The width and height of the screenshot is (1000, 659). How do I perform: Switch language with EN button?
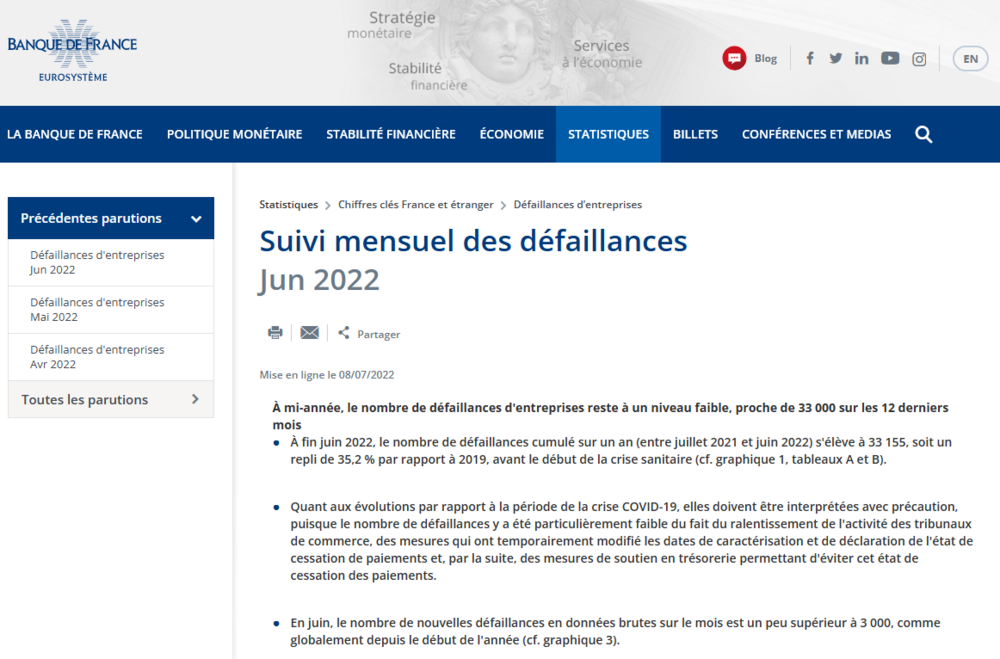tap(969, 58)
